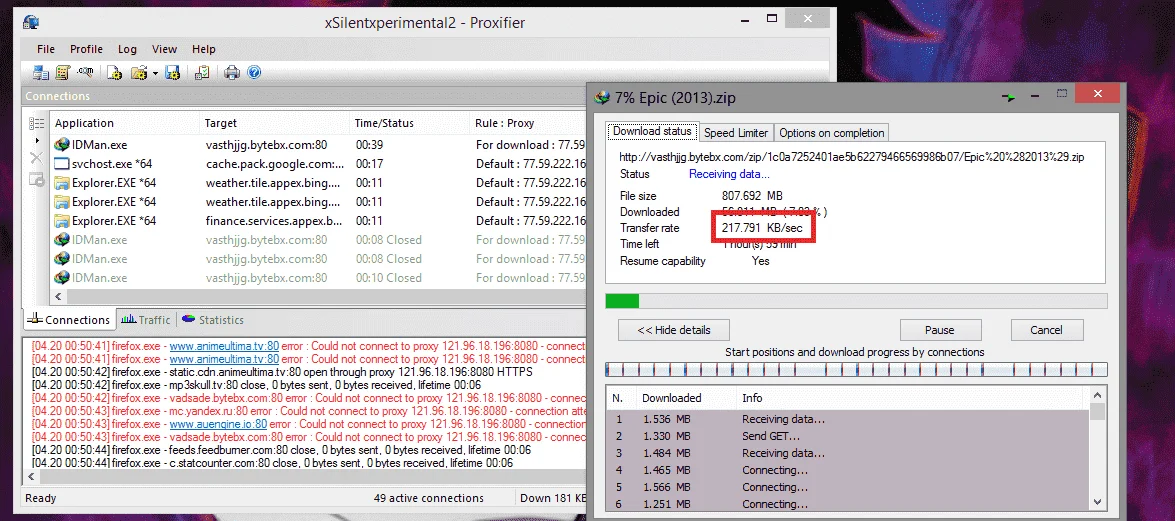Click the Downloaded column header in IDM list

pos(685,398)
